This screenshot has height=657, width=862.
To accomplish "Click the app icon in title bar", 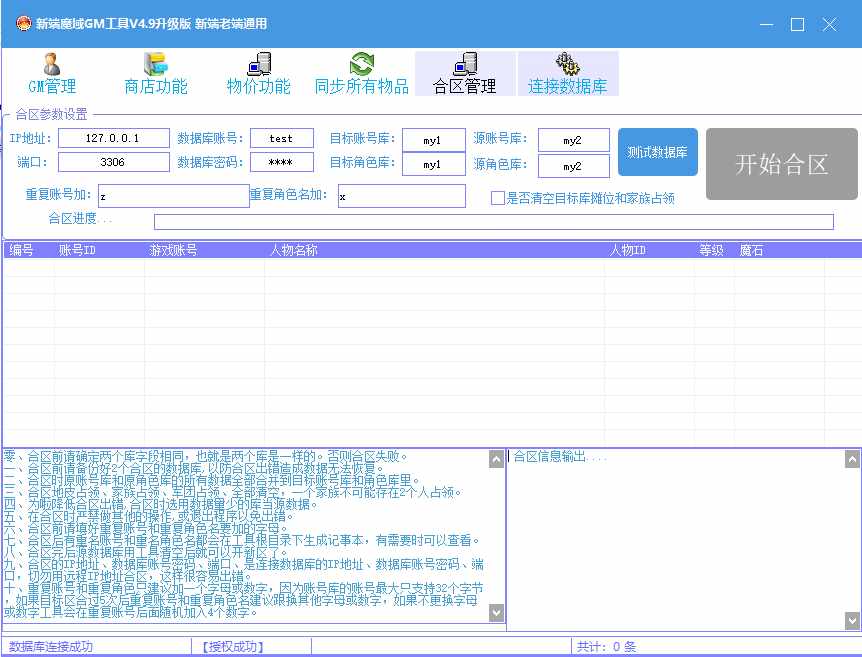I will [x=24, y=24].
